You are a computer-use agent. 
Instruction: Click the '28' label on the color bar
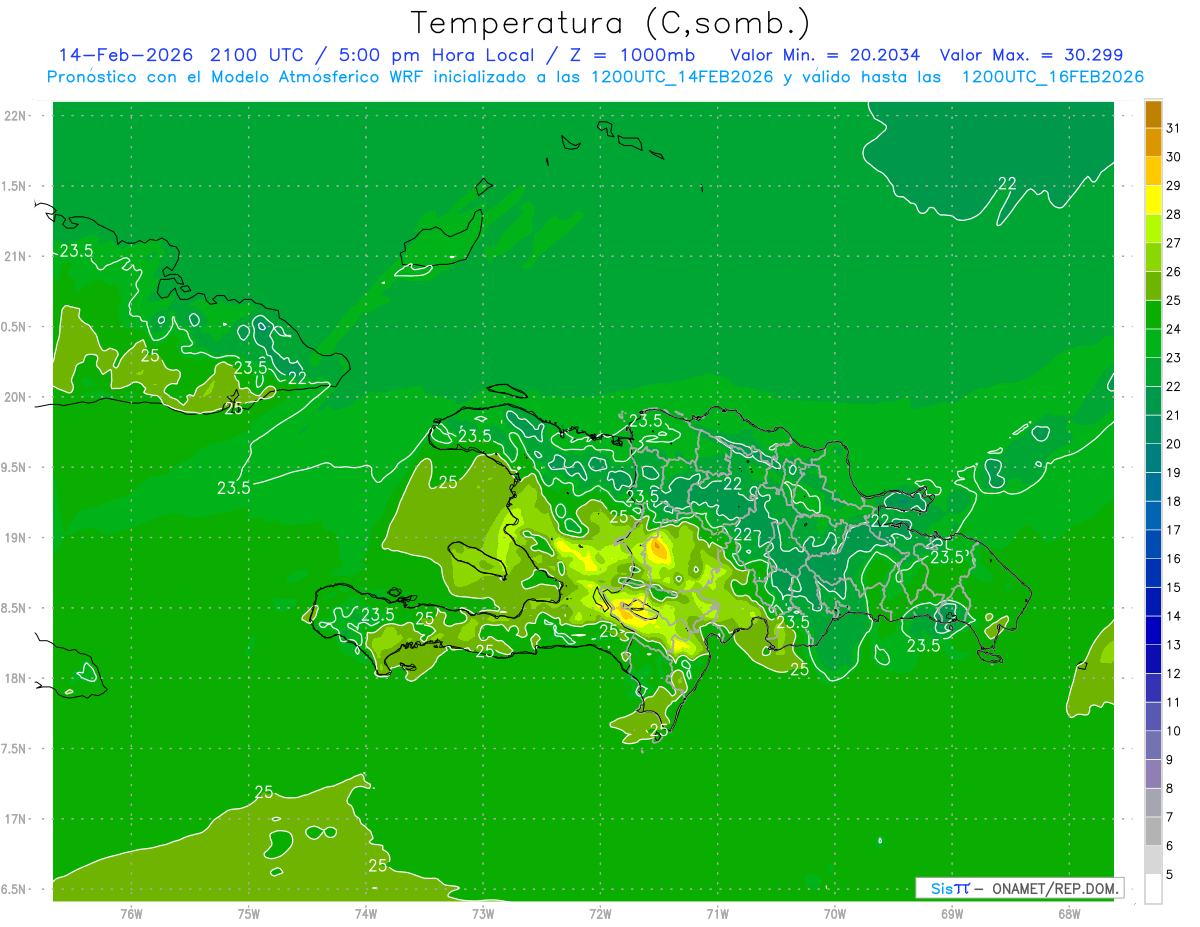point(1173,215)
